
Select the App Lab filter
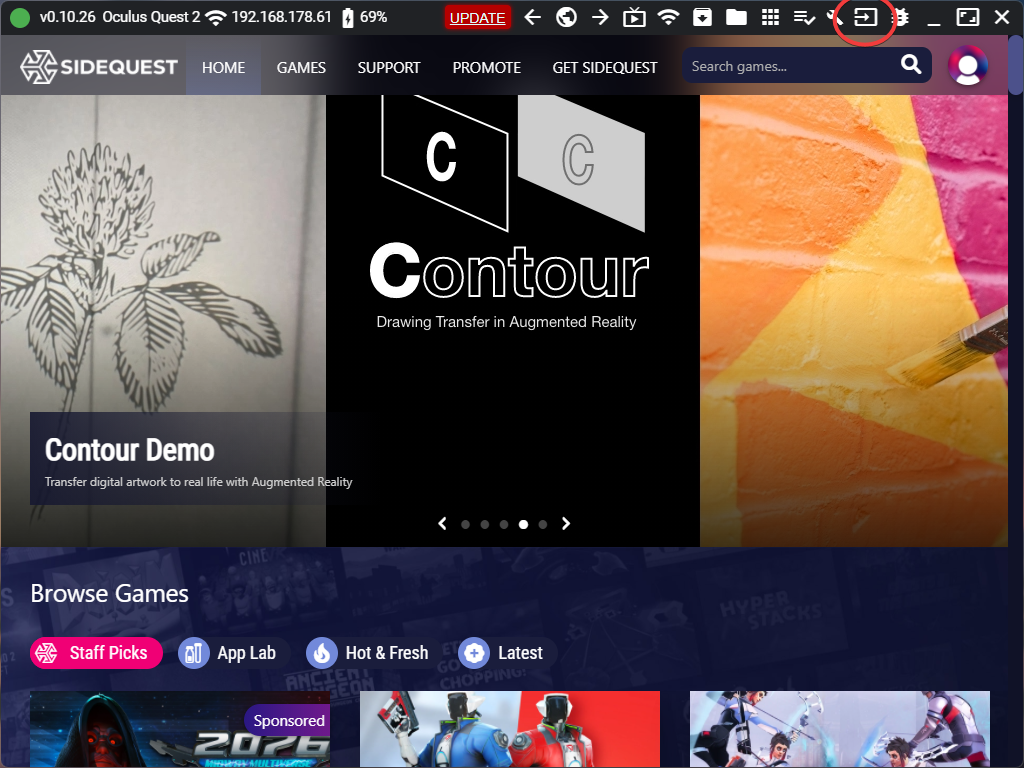[234, 652]
